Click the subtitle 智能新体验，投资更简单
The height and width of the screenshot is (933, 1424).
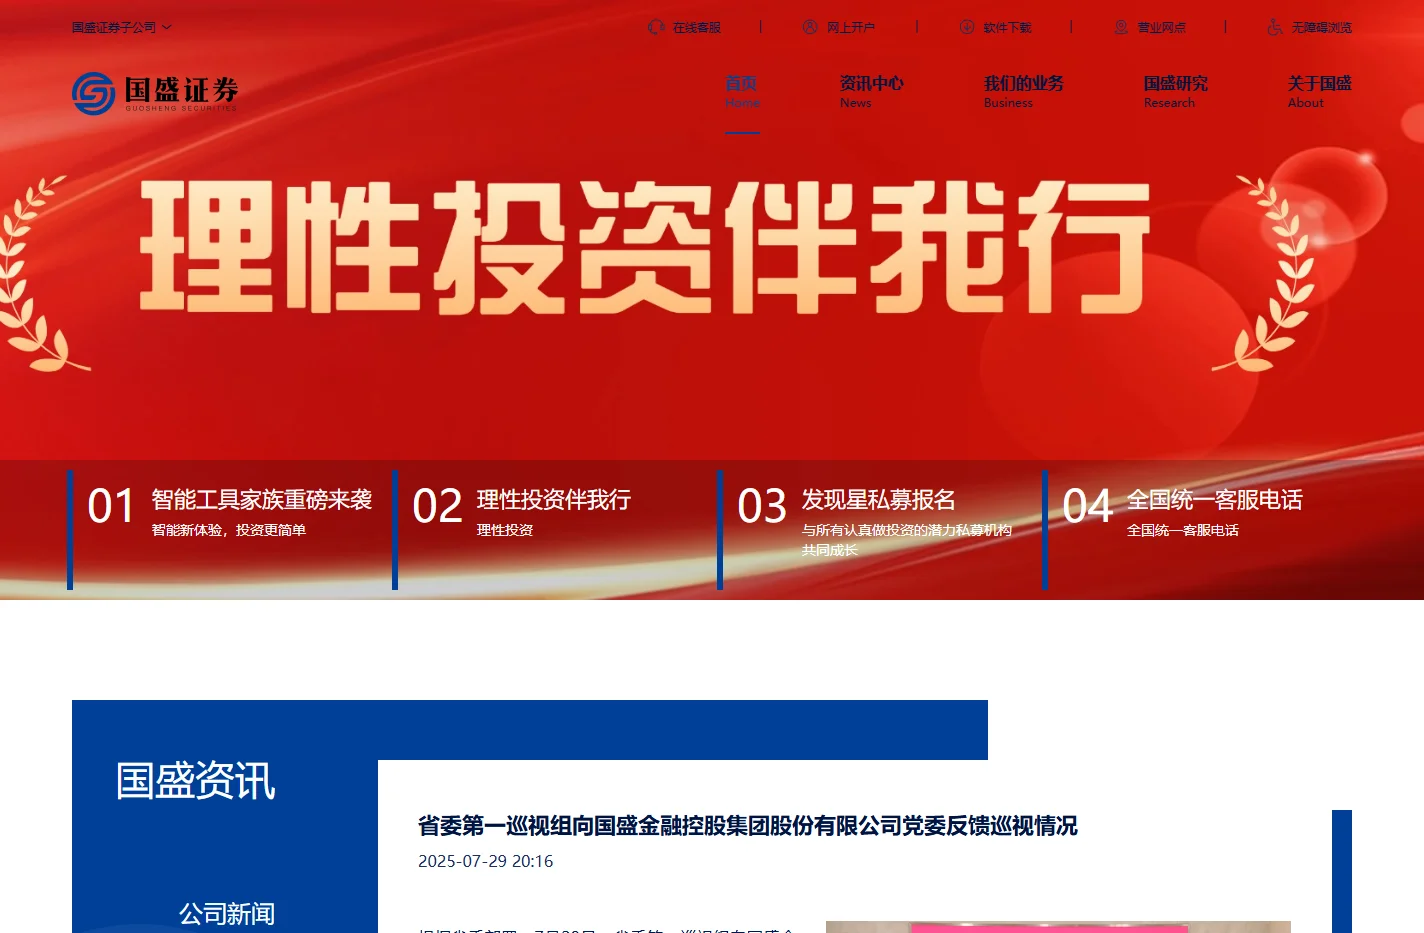click(x=229, y=530)
